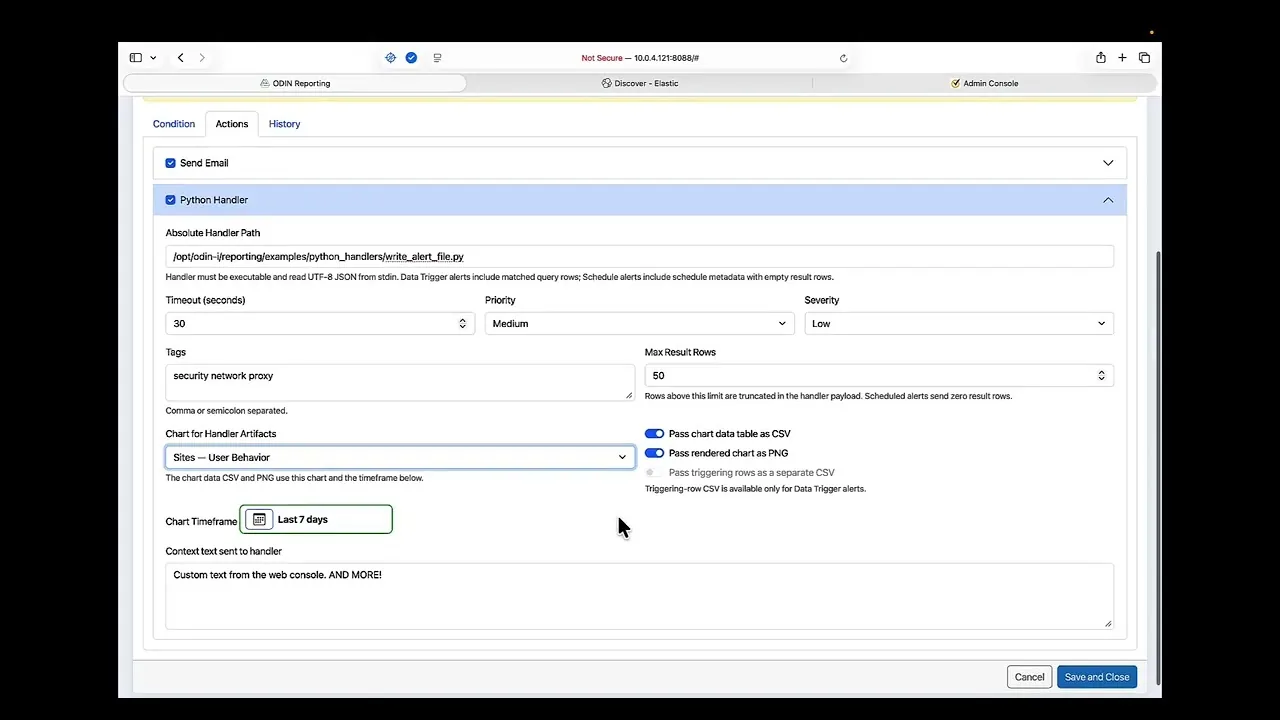
Task: Open the sidebar tab group dropdown arrow
Action: pyautogui.click(x=153, y=58)
